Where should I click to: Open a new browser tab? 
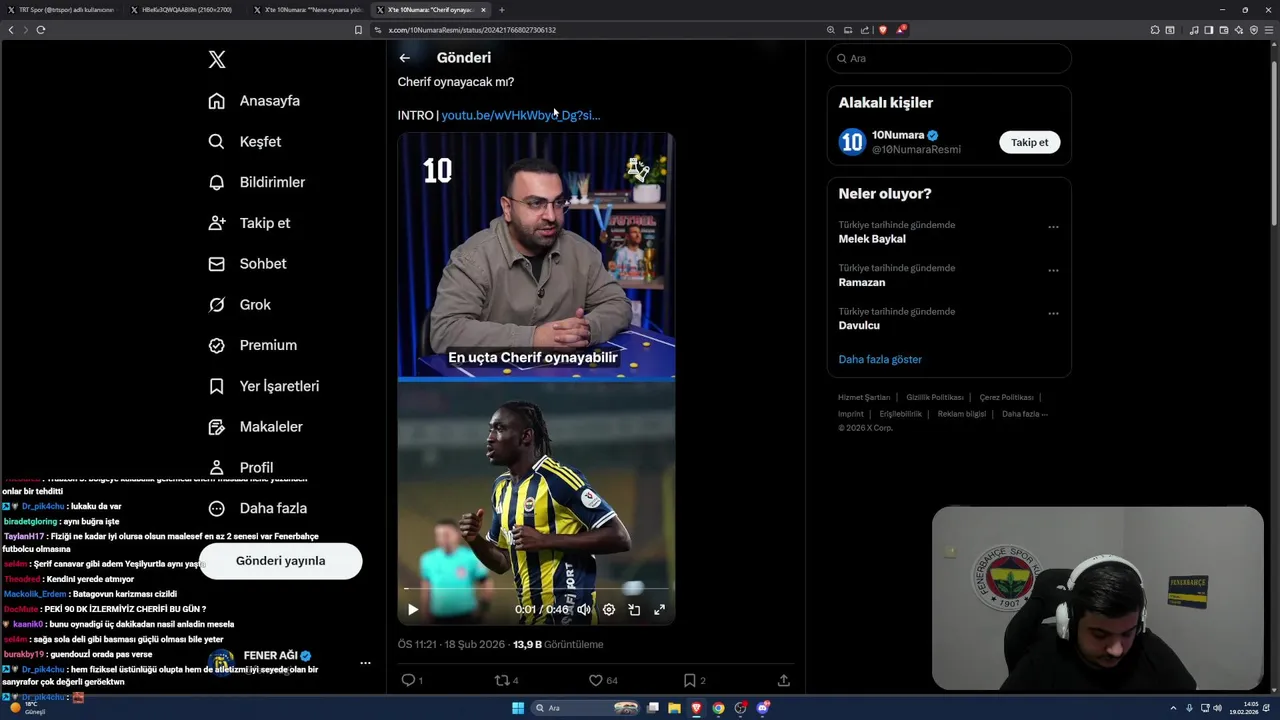click(x=502, y=10)
